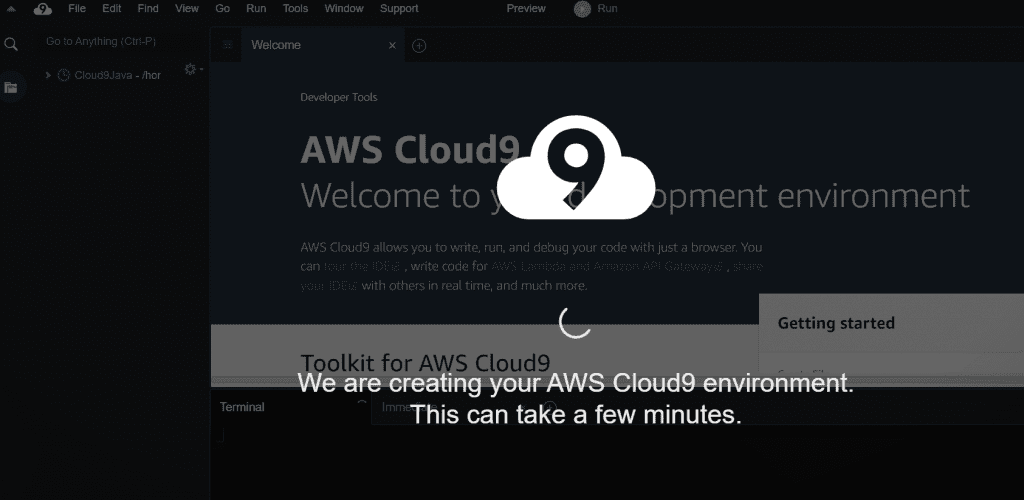The height and width of the screenshot is (500, 1024).
Task: Select the Terminal tab
Action: click(242, 407)
